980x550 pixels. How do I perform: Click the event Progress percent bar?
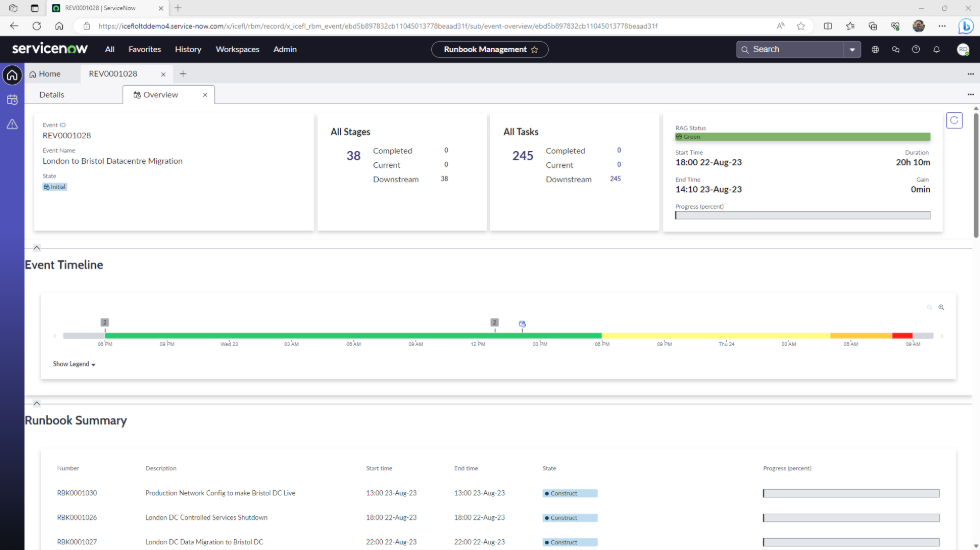pyautogui.click(x=802, y=215)
